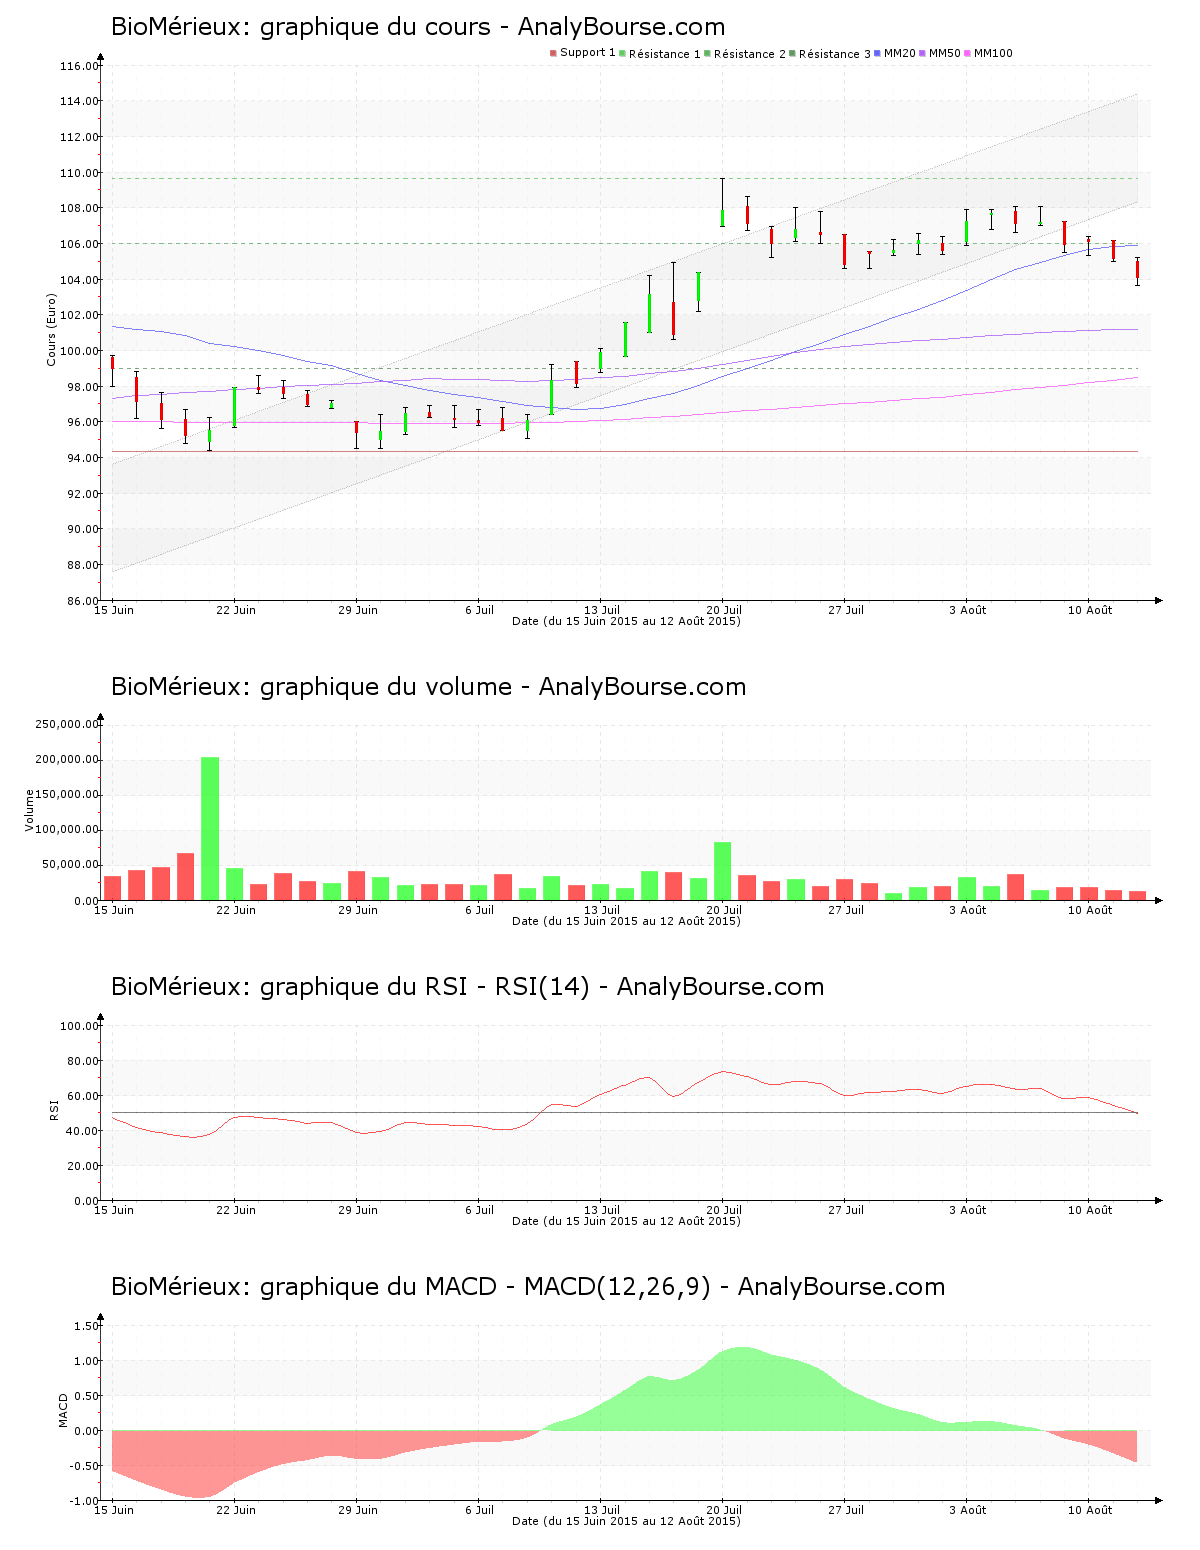The image size is (1200, 1550).
Task: Click the MM20 blue legend swatch
Action: click(x=877, y=53)
